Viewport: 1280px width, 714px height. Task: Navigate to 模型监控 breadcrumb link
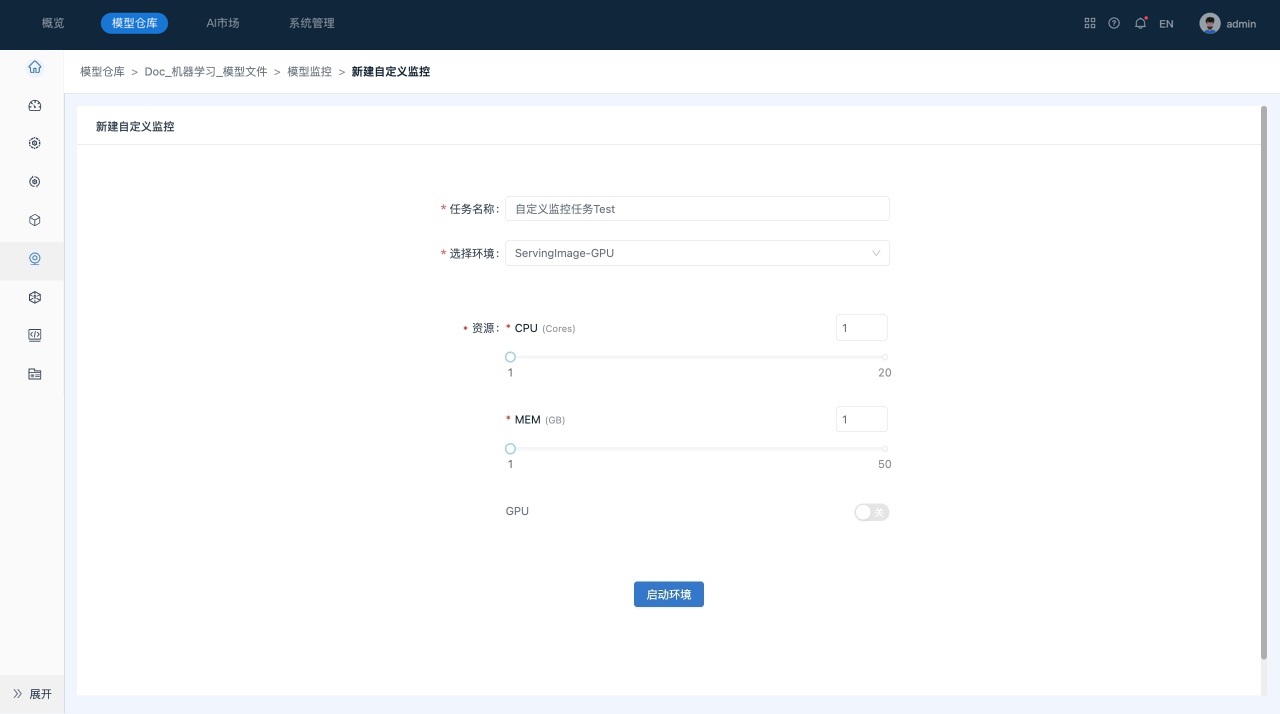309,72
